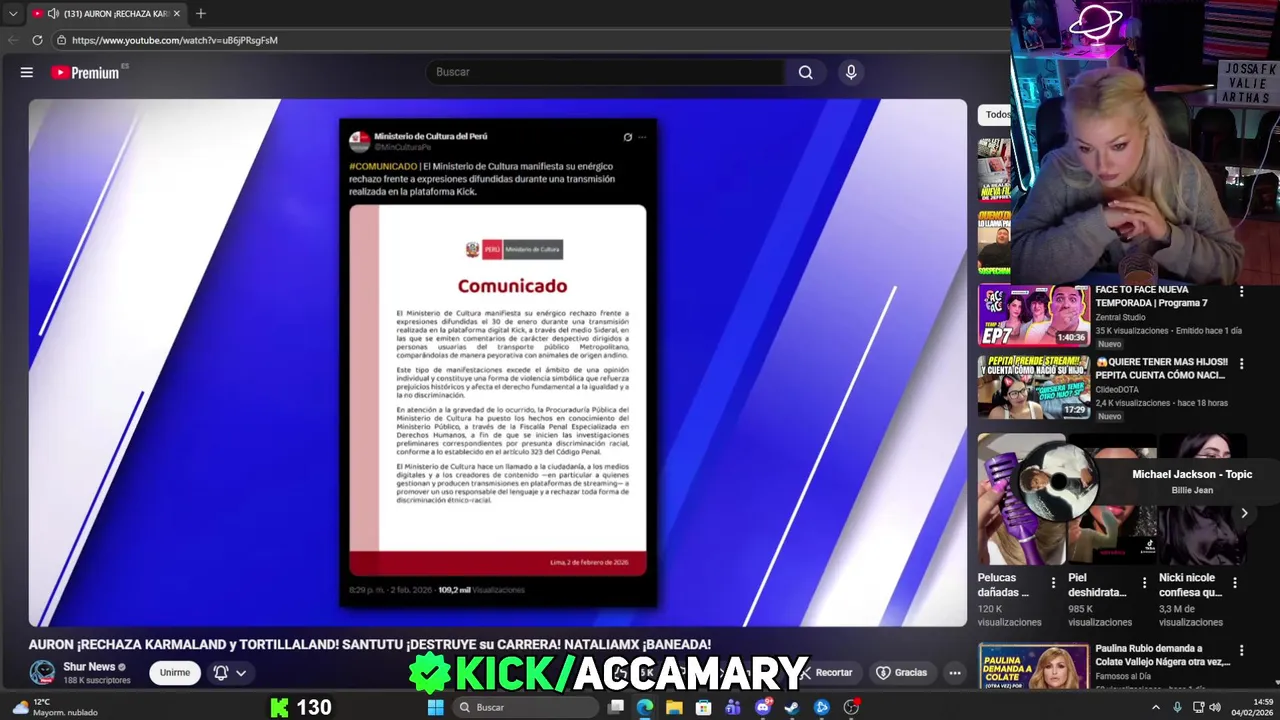Open Steam from taskbar

(792, 707)
